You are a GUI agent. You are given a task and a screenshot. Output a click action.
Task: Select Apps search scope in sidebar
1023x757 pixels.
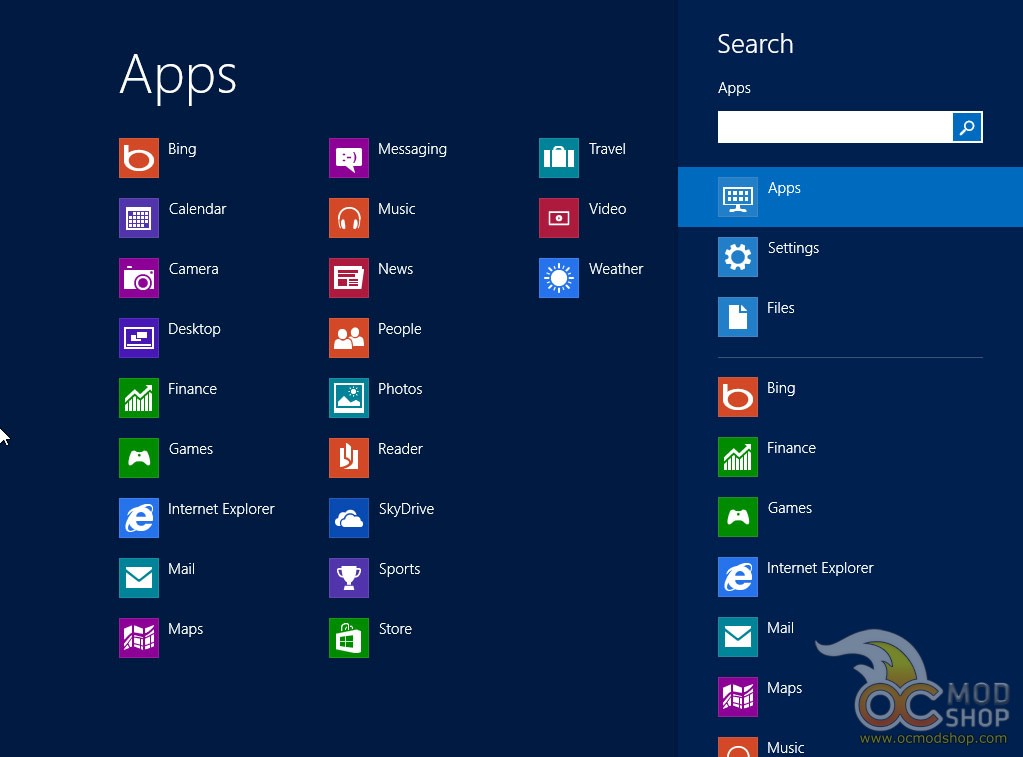pos(850,196)
